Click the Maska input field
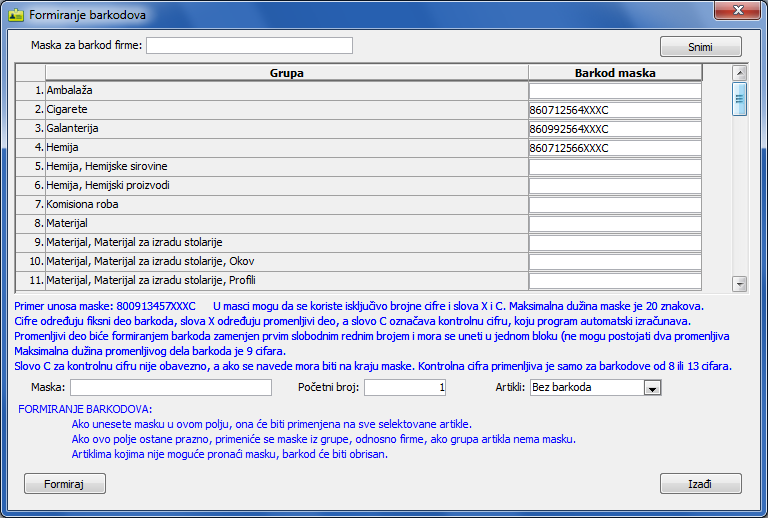This screenshot has height=518, width=768. click(170, 387)
